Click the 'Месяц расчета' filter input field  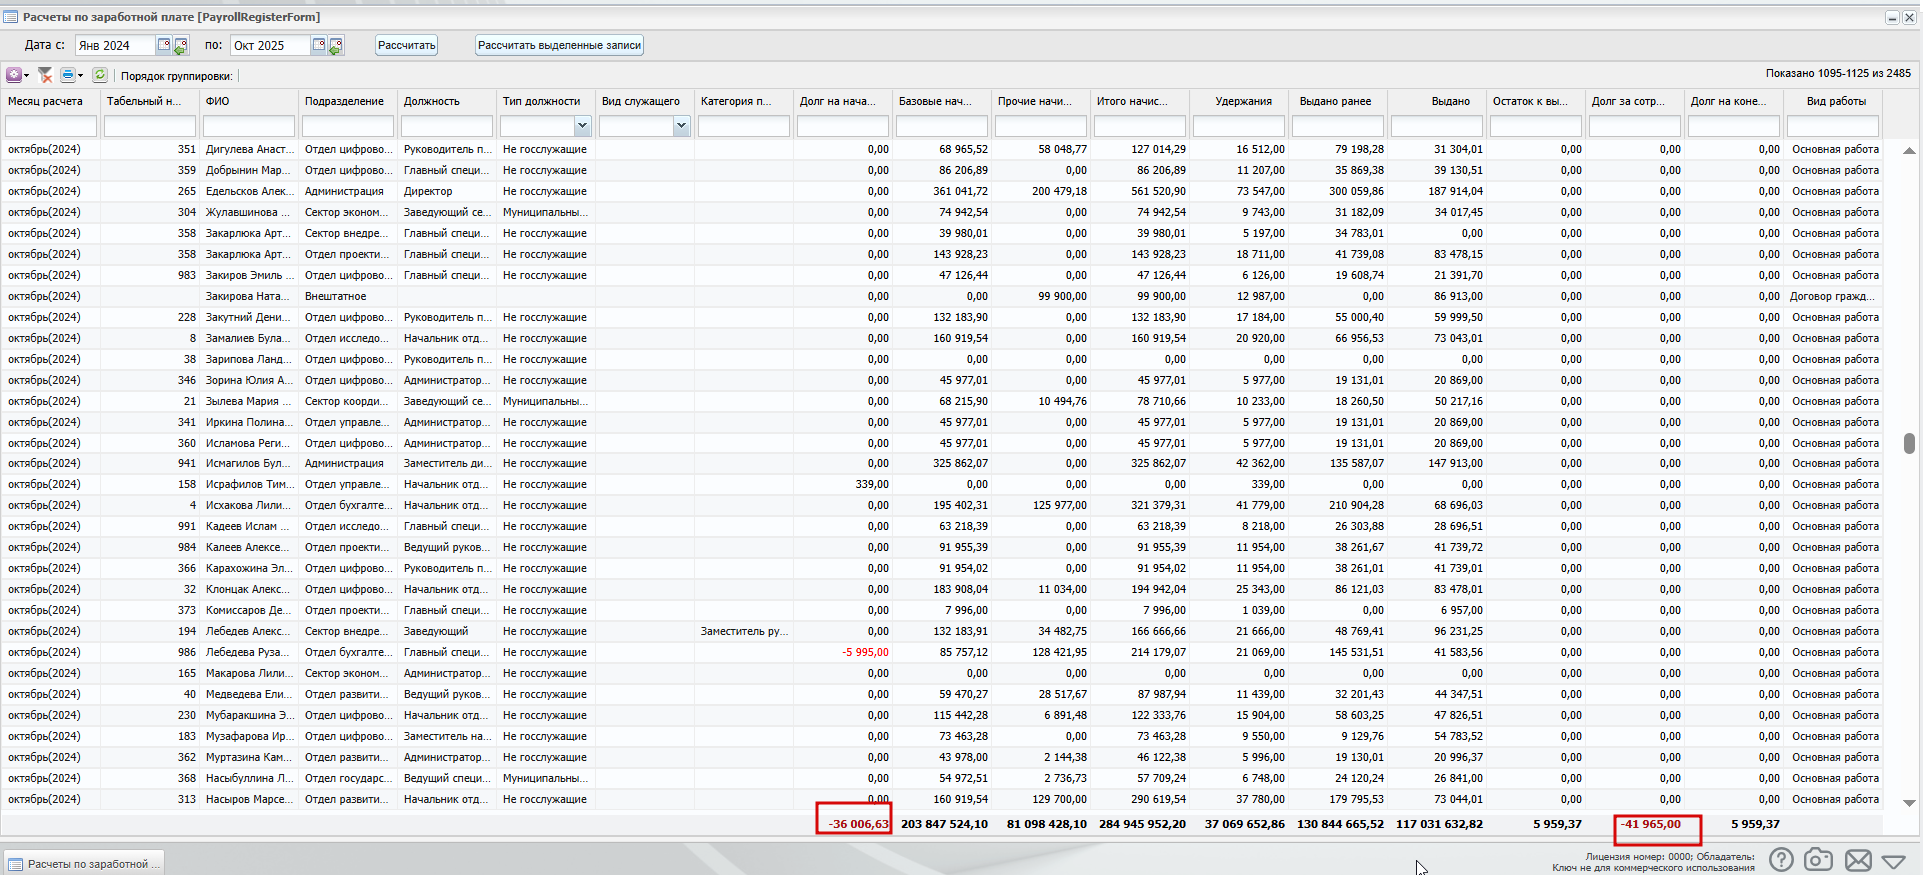51,126
